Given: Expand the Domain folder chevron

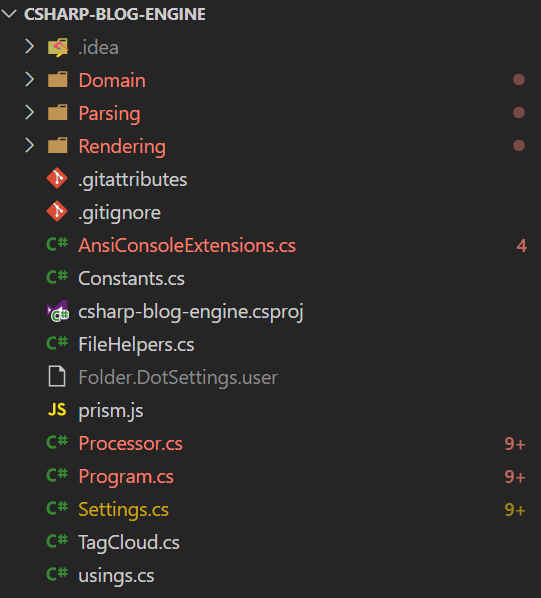Looking at the screenshot, I should point(29,80).
